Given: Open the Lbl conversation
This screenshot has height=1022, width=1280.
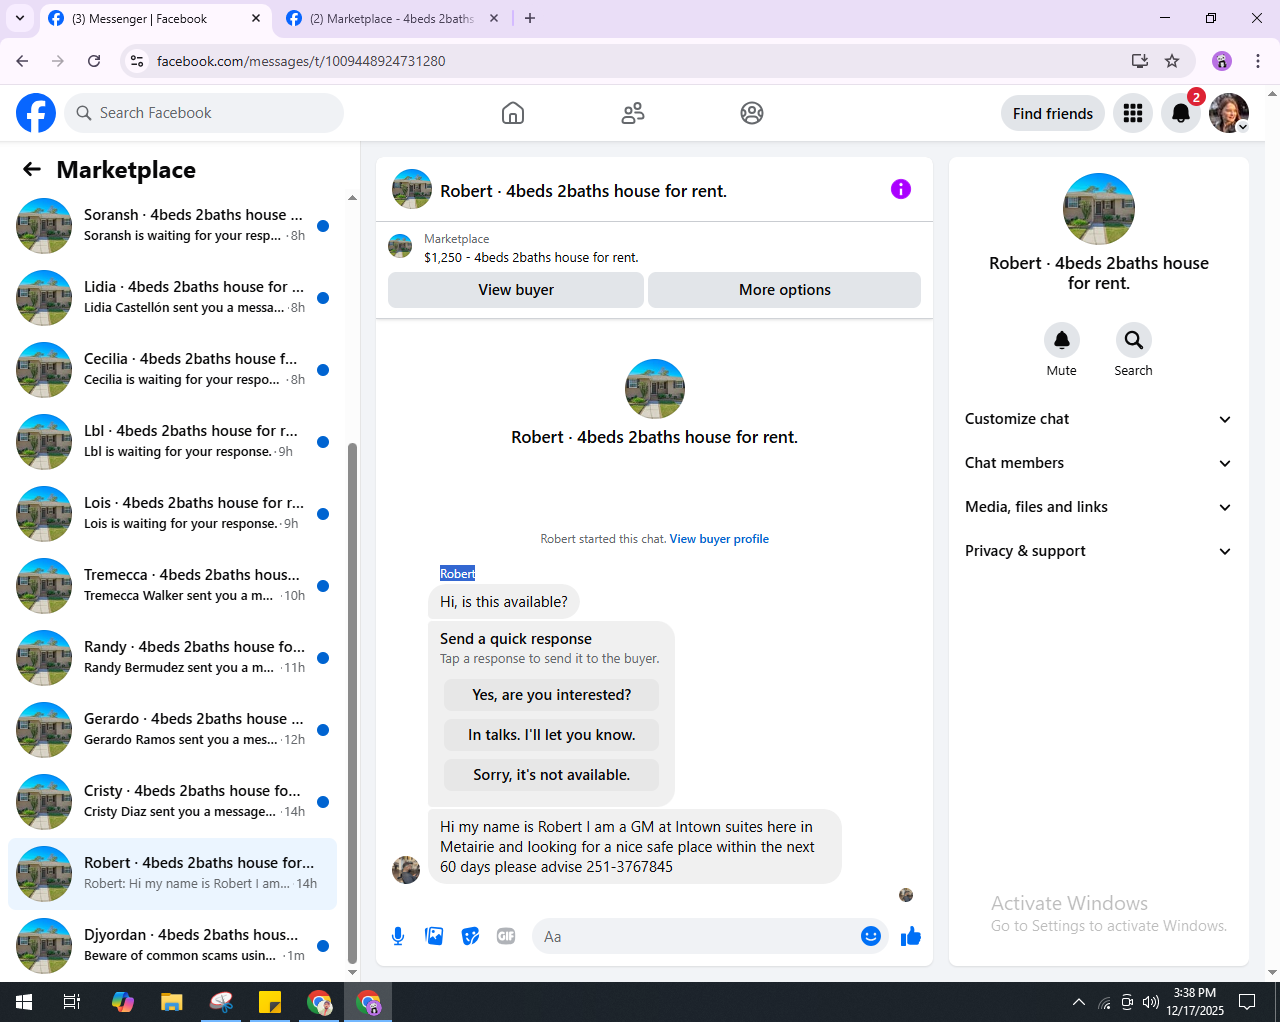Looking at the screenshot, I should (172, 442).
